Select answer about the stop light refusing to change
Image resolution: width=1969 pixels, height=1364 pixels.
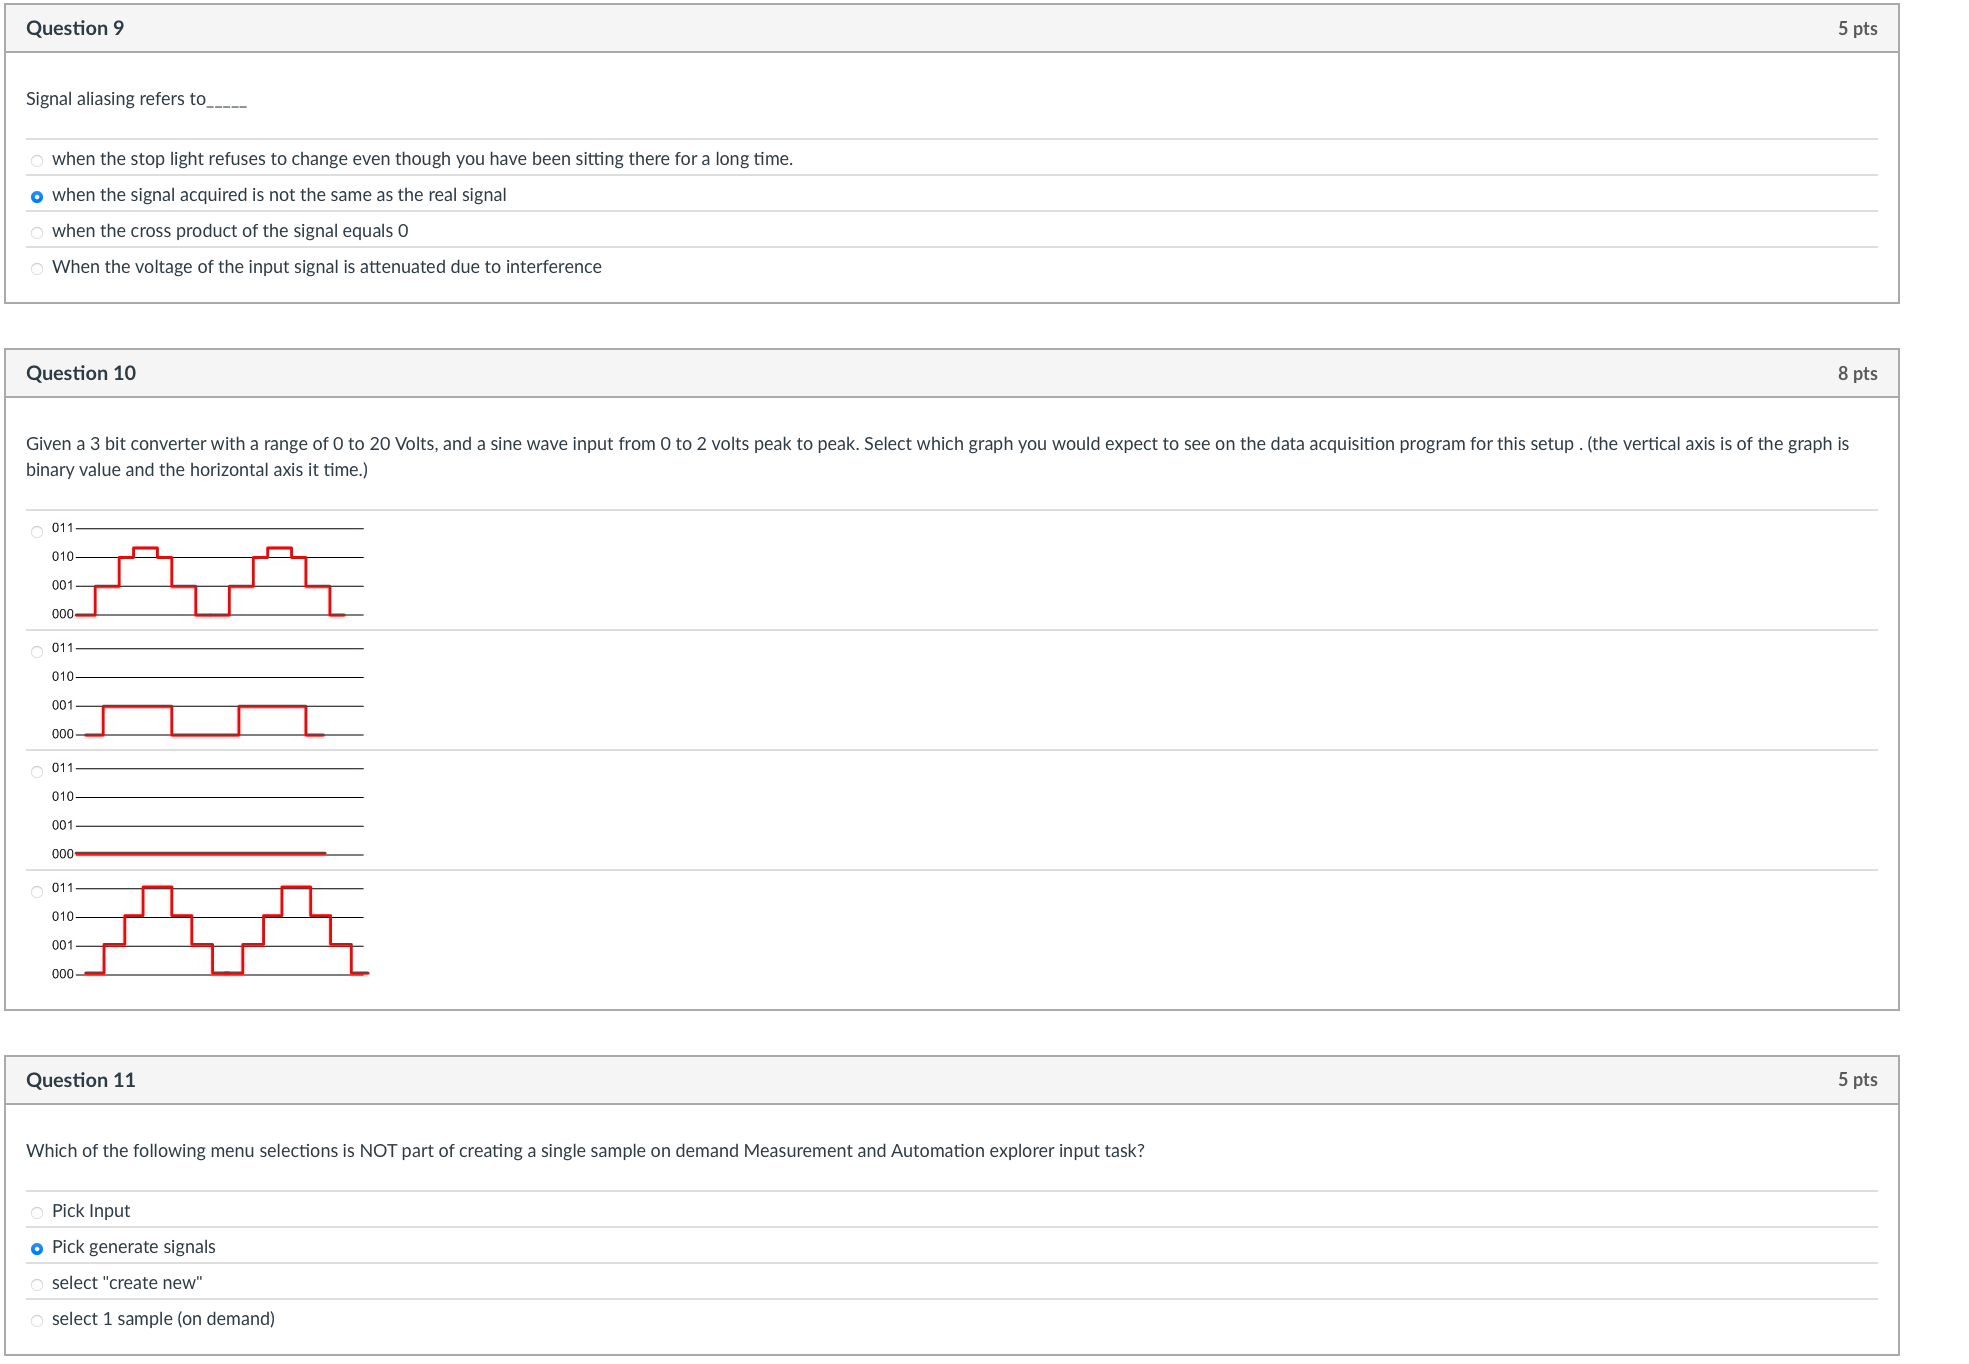[x=36, y=158]
